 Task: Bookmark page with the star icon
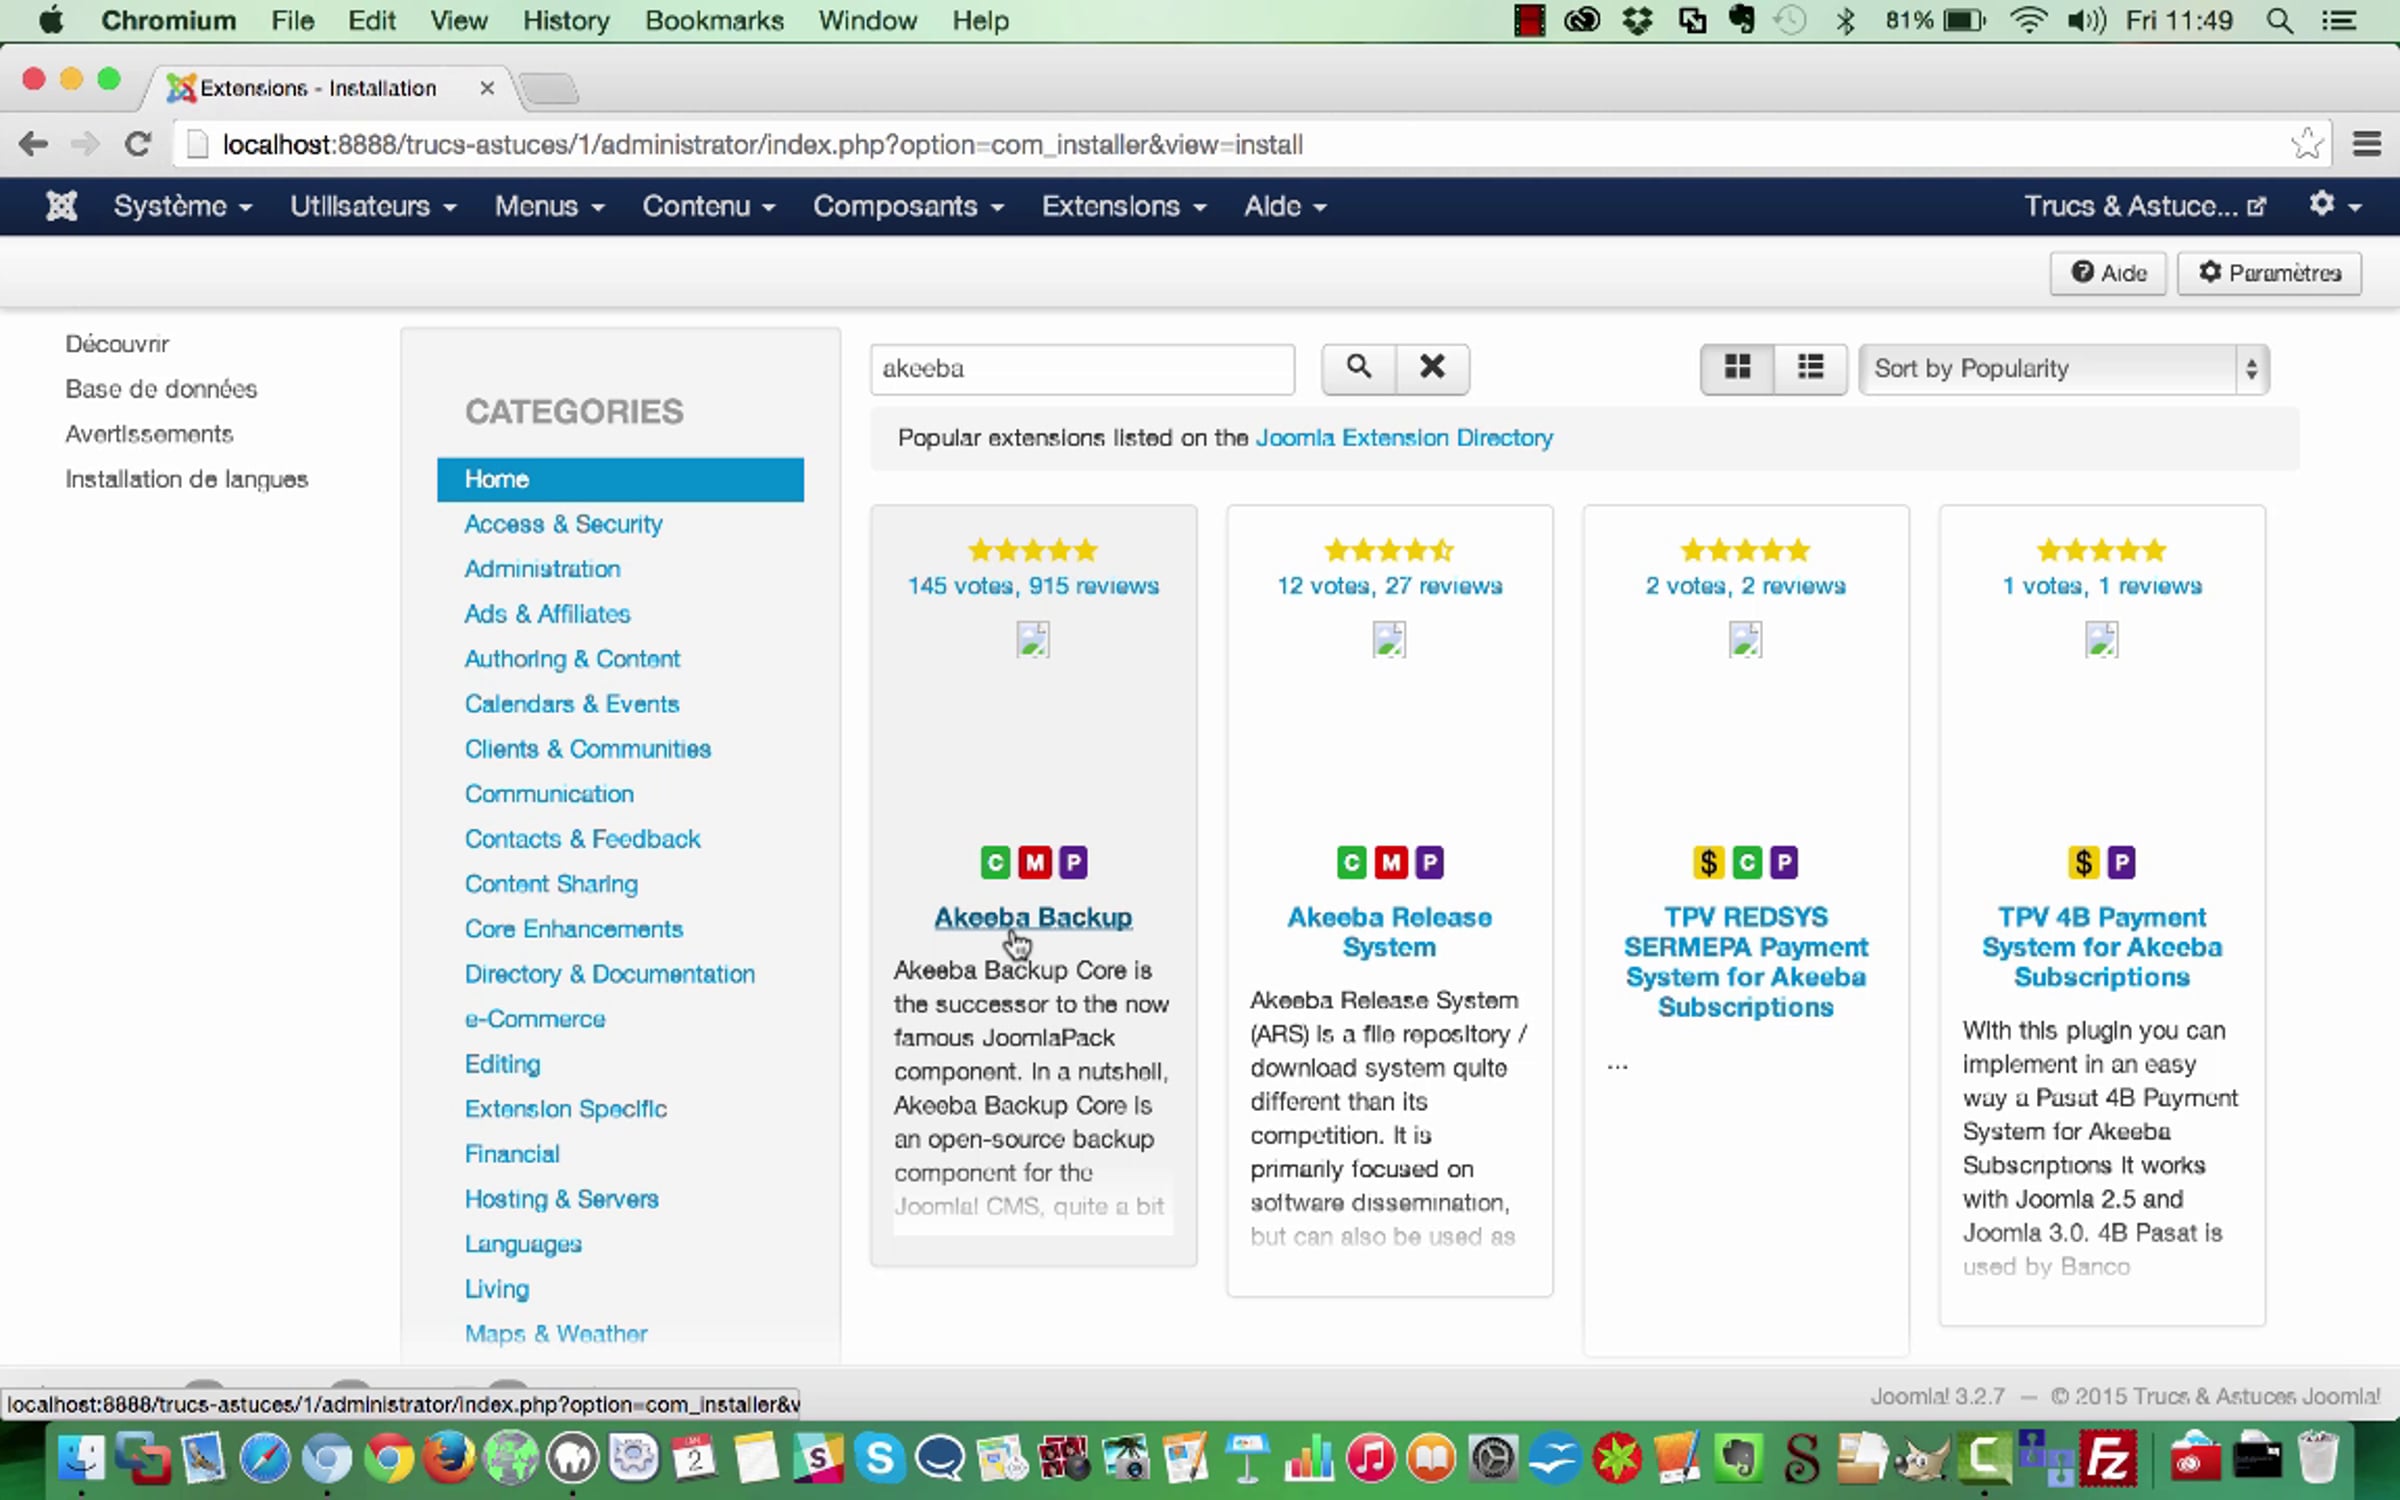[2307, 144]
